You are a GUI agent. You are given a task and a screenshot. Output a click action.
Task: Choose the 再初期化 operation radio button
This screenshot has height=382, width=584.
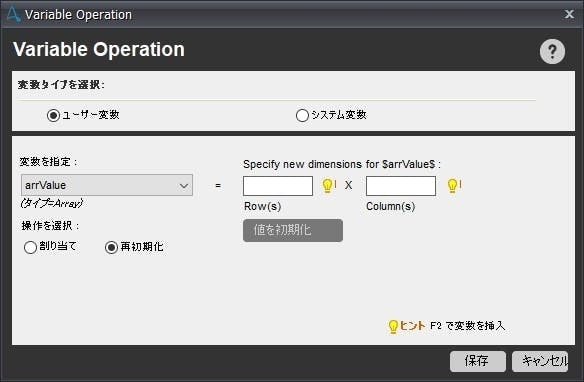(111, 247)
